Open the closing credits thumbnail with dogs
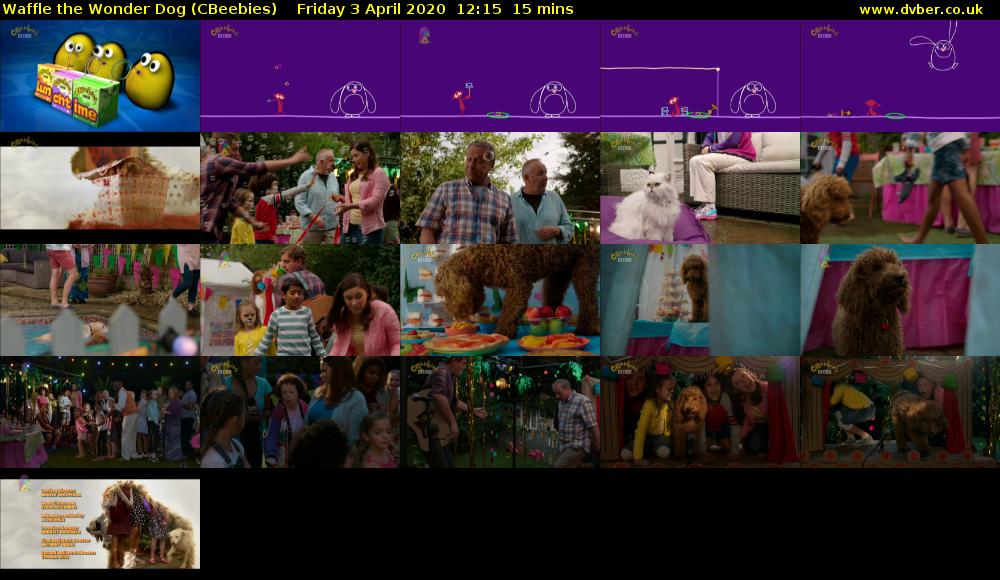 100,522
